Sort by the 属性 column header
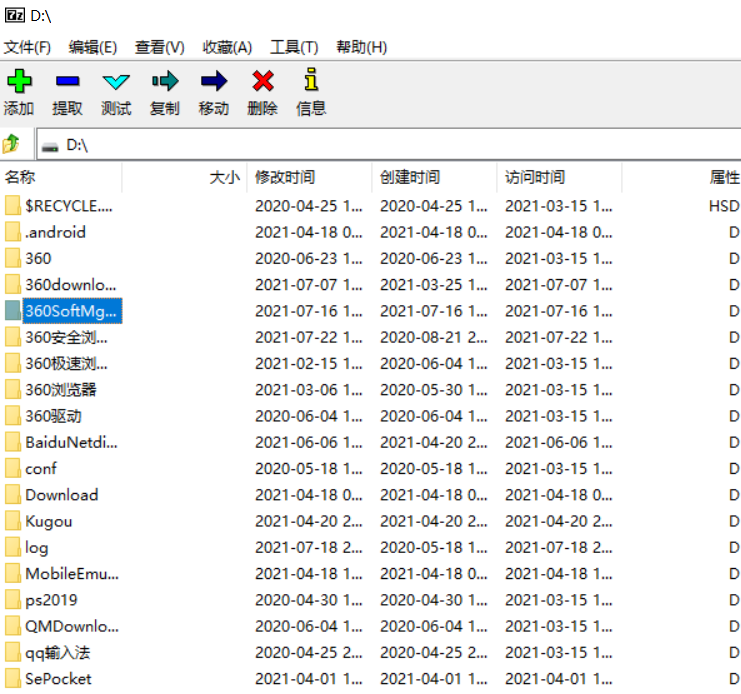The height and width of the screenshot is (694, 741). (682, 177)
